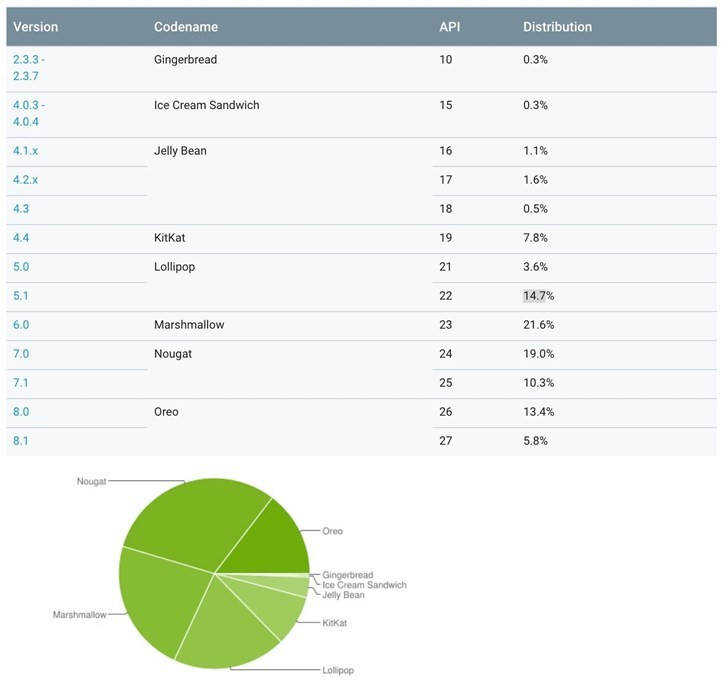This screenshot has height=691, width=728.
Task: Open the 8.0 Oreo version link
Action: point(20,412)
